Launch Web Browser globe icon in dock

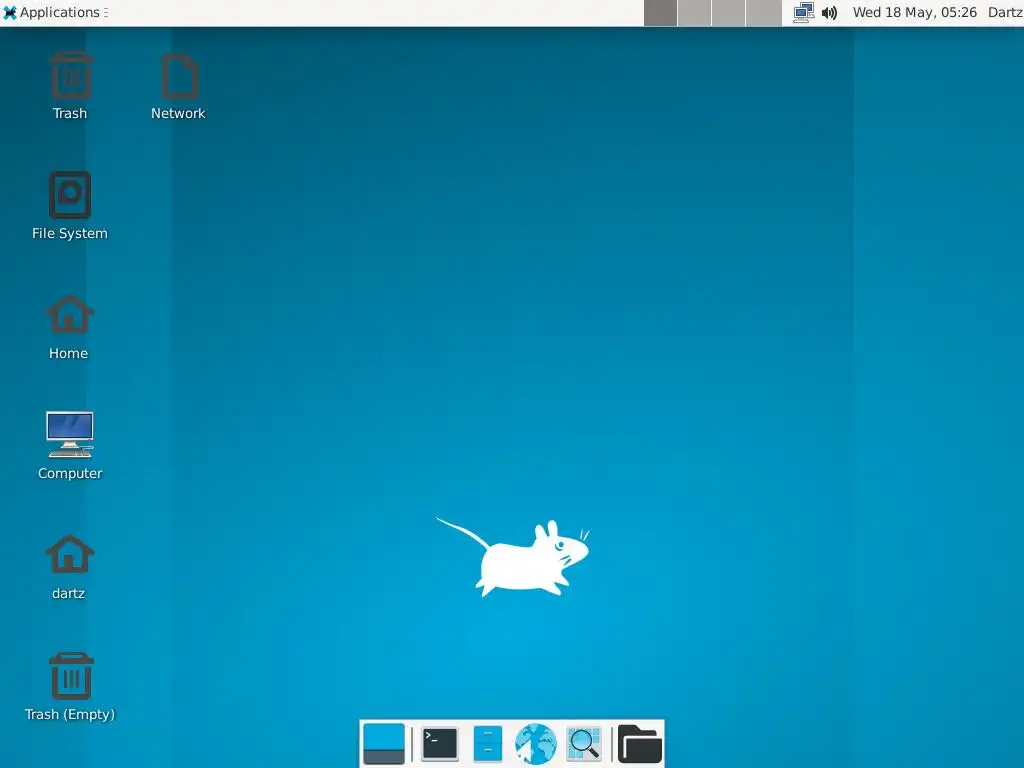[536, 743]
